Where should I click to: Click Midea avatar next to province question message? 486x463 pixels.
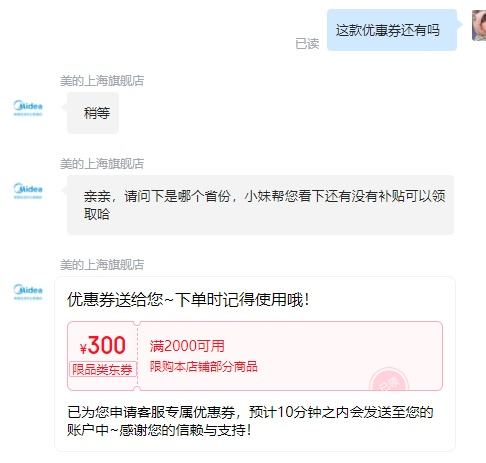(28, 191)
